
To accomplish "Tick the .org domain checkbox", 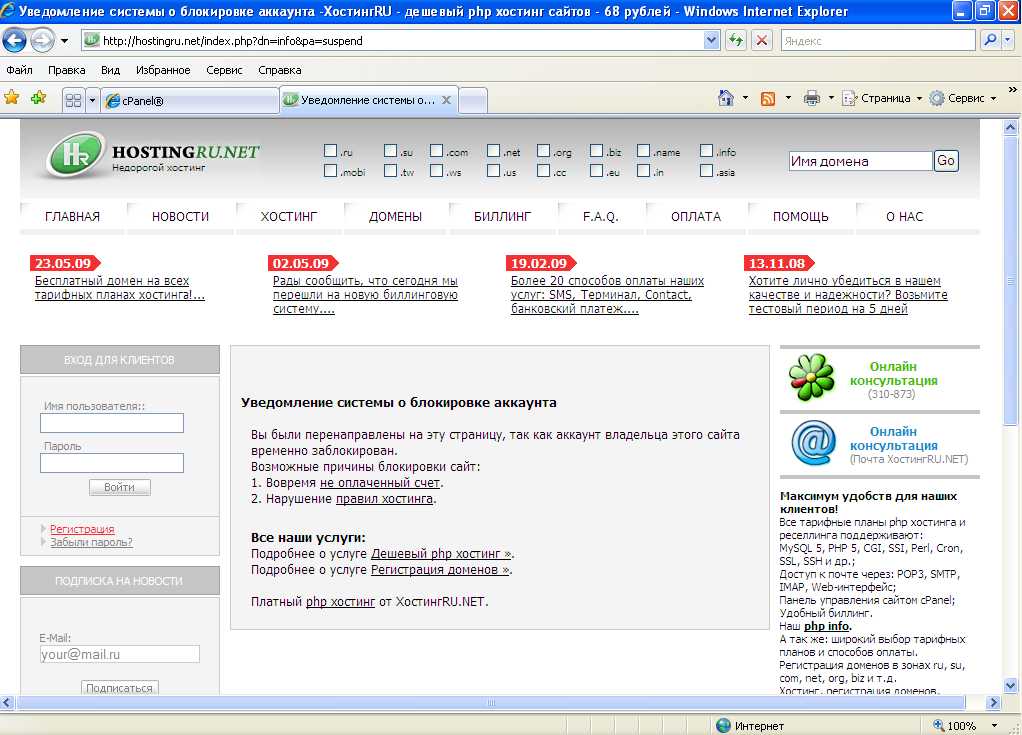I will (544, 151).
